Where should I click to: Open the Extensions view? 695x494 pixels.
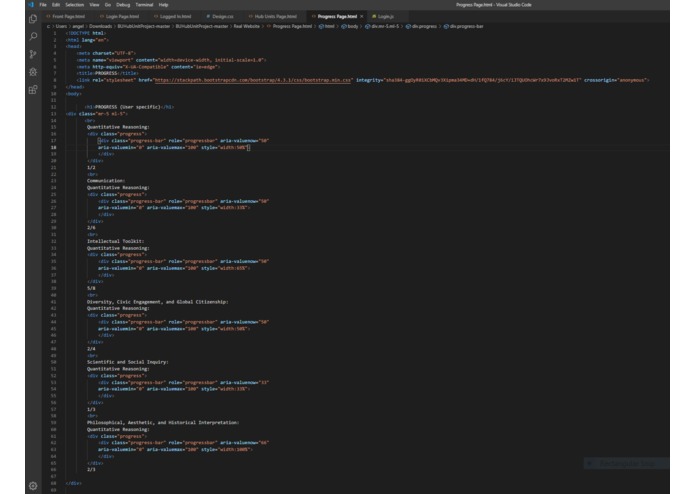tap(33, 89)
